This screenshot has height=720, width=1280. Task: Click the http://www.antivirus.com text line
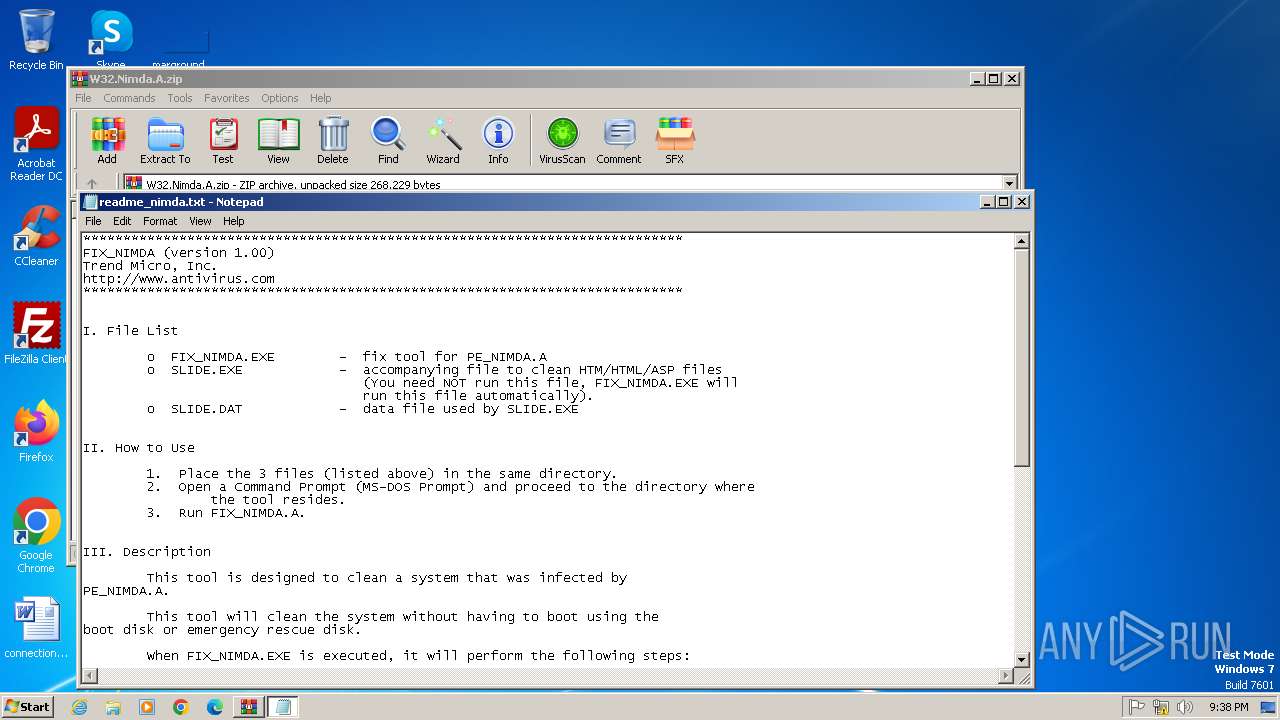[179, 279]
